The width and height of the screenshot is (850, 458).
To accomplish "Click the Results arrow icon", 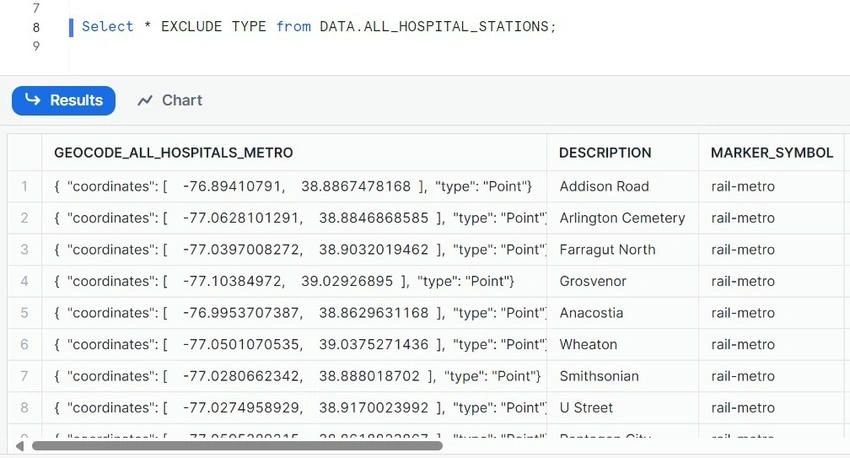I will (x=33, y=100).
